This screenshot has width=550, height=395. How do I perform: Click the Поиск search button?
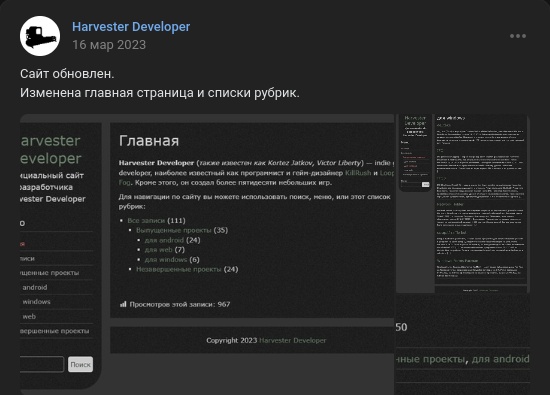(x=80, y=364)
